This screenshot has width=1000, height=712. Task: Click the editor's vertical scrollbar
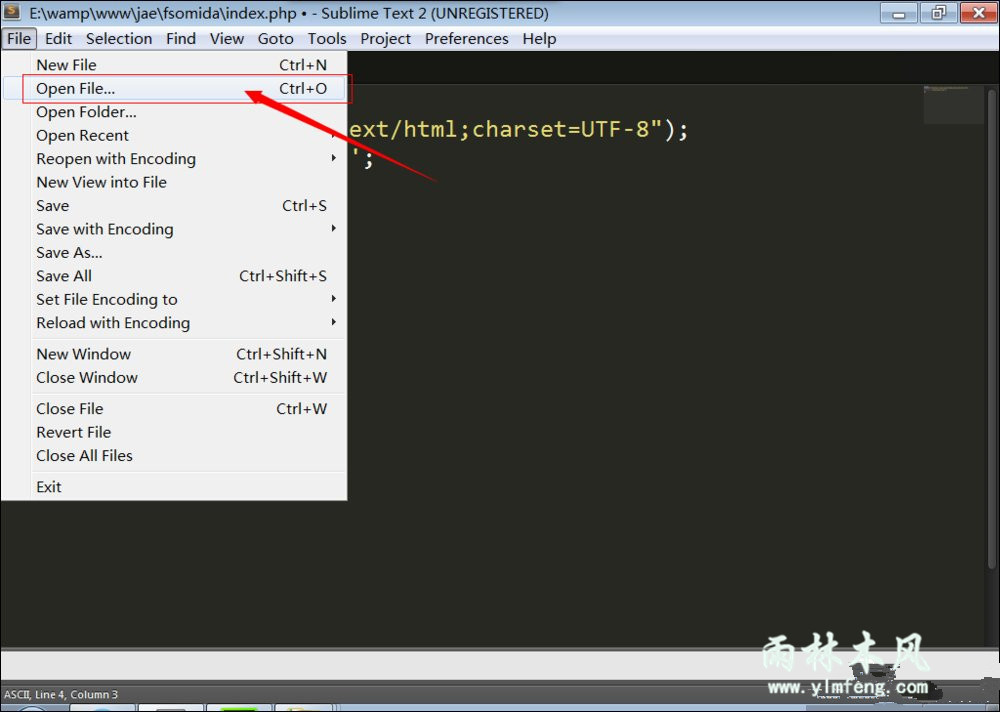tap(992, 329)
